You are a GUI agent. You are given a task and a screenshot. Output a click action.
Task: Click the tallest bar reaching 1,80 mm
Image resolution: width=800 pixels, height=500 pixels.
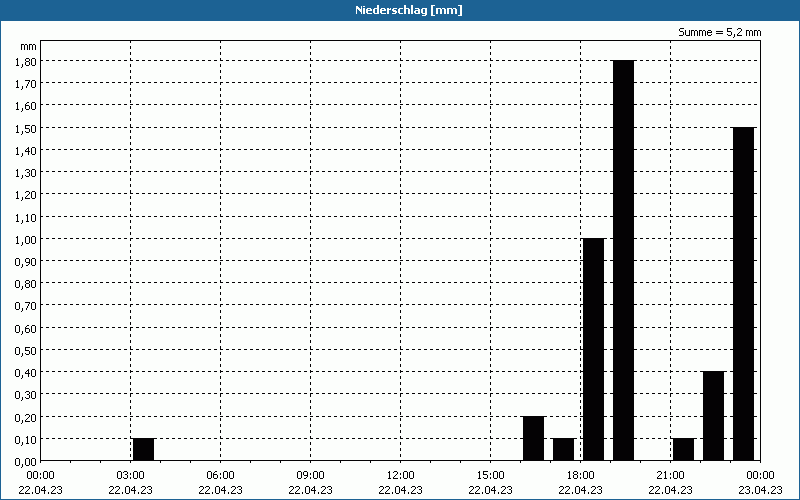pyautogui.click(x=623, y=261)
